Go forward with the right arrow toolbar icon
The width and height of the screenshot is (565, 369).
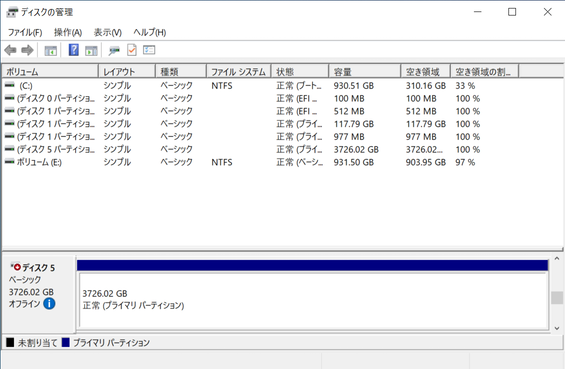tap(27, 50)
